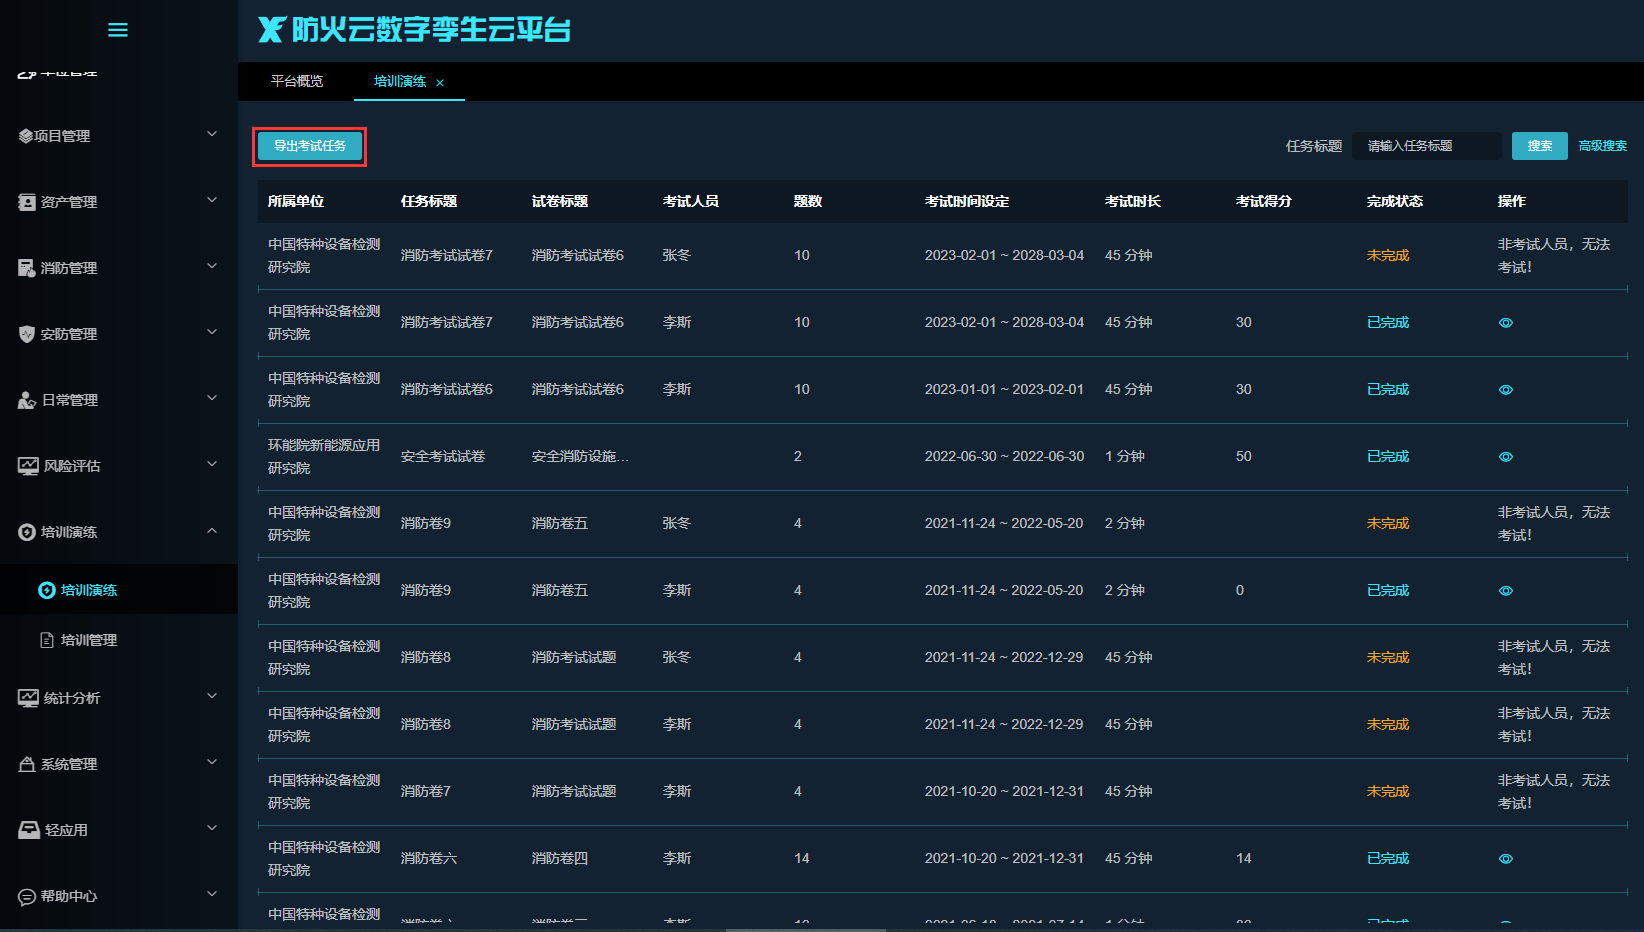The width and height of the screenshot is (1644, 932).
Task: Expand the 统计分析 menu chevron
Action: click(212, 696)
